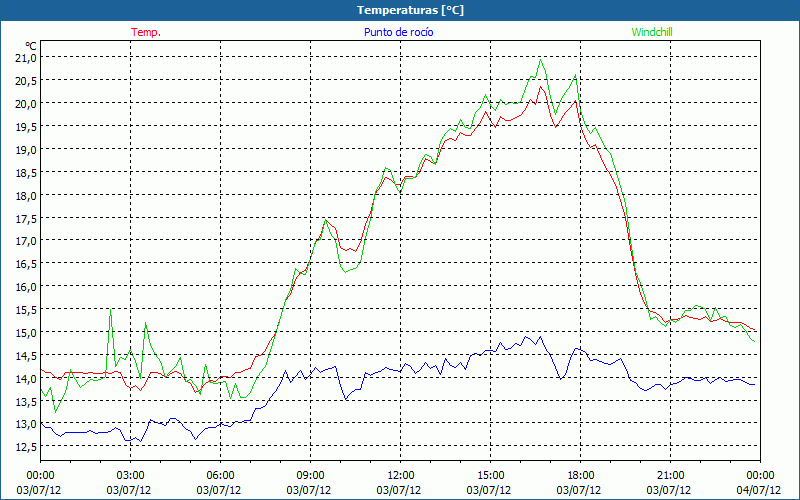The height and width of the screenshot is (500, 800).
Task: Click the '03/07/12' date beneath 18:00
Action: tap(579, 491)
